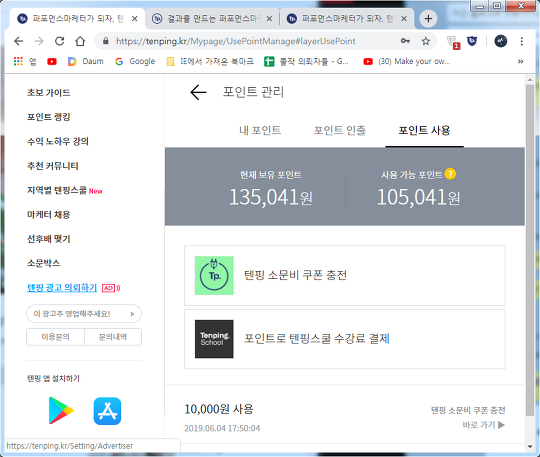The height and width of the screenshot is (457, 540).
Task: Open 수익 노하우 강의 in sidebar
Action: 58,142
